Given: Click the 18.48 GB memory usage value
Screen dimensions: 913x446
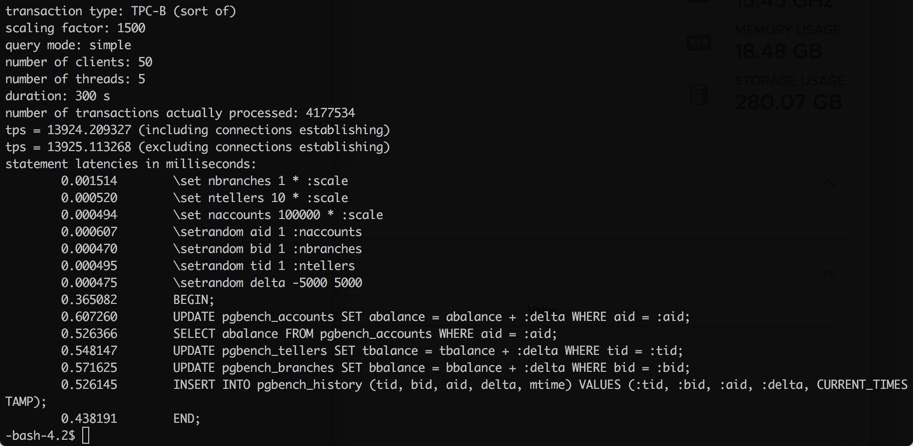Looking at the screenshot, I should tap(777, 51).
